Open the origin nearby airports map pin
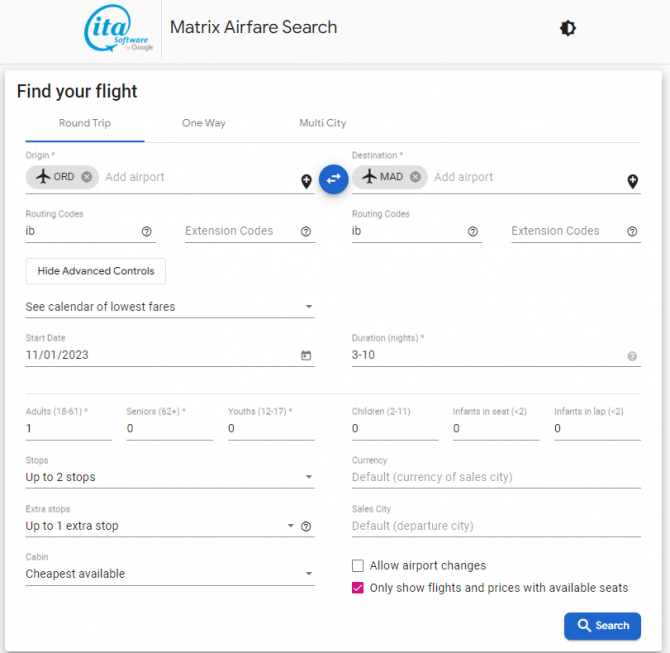The image size is (670, 653). click(x=306, y=181)
